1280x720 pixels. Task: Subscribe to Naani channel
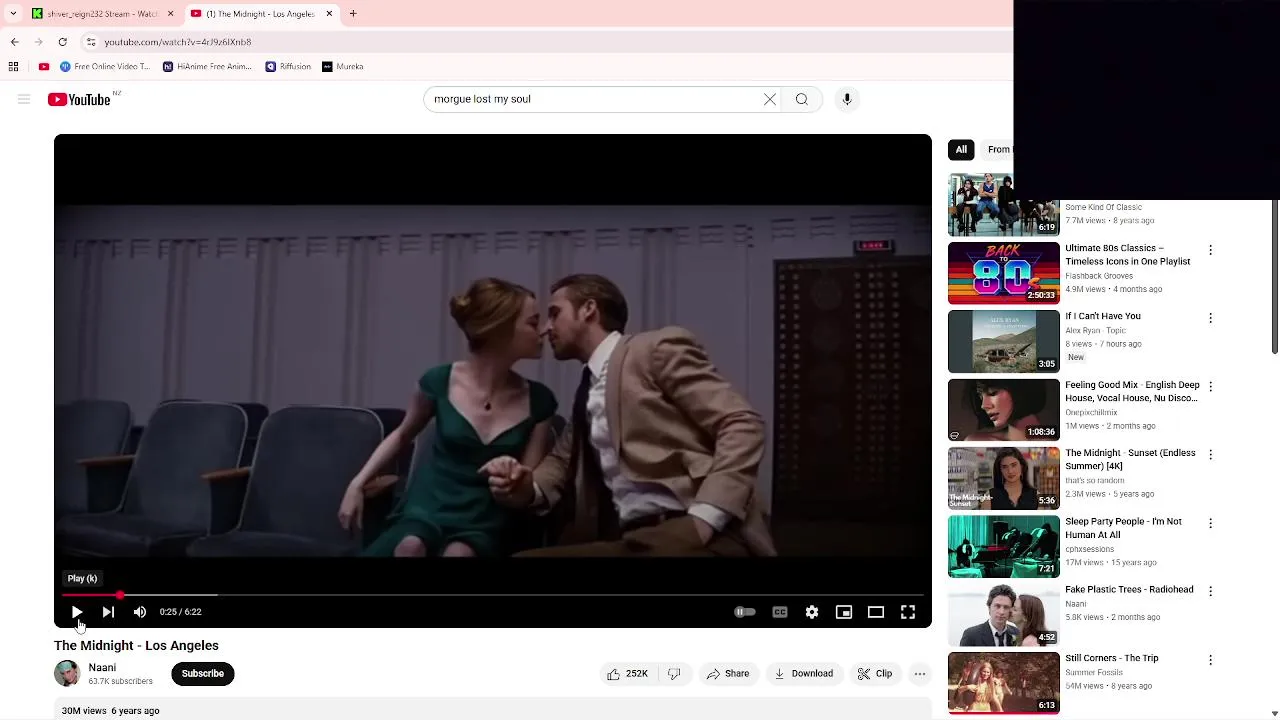click(x=203, y=674)
